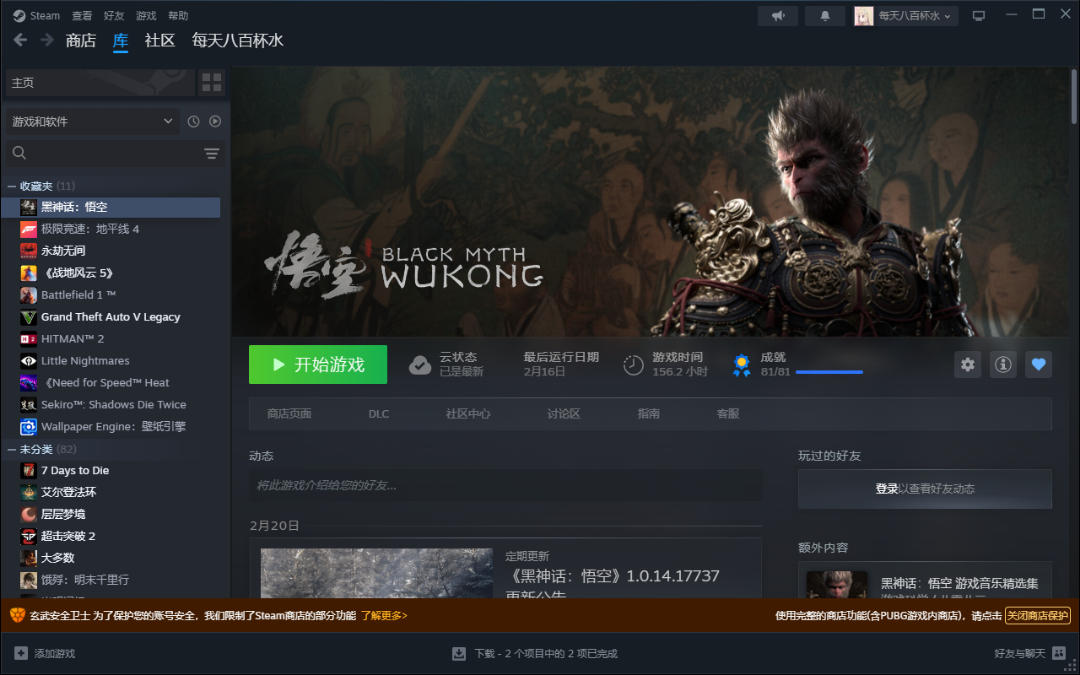Click 了解更多 in the security banner

point(384,615)
